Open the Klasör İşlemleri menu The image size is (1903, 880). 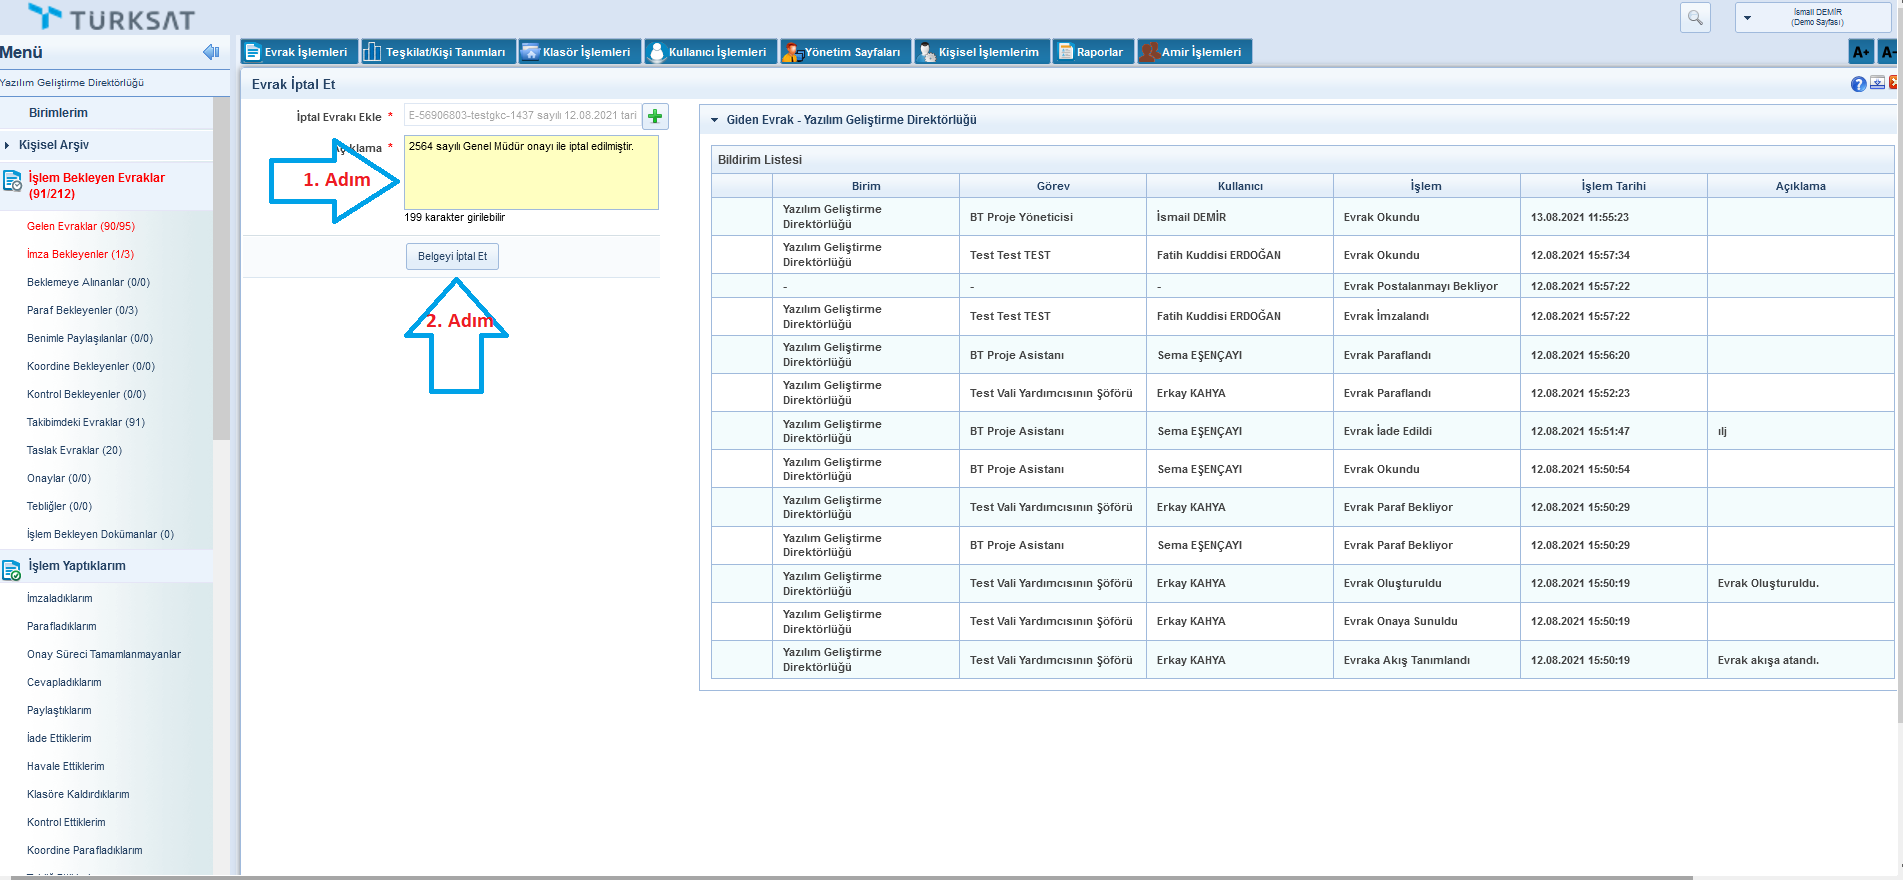pos(577,52)
